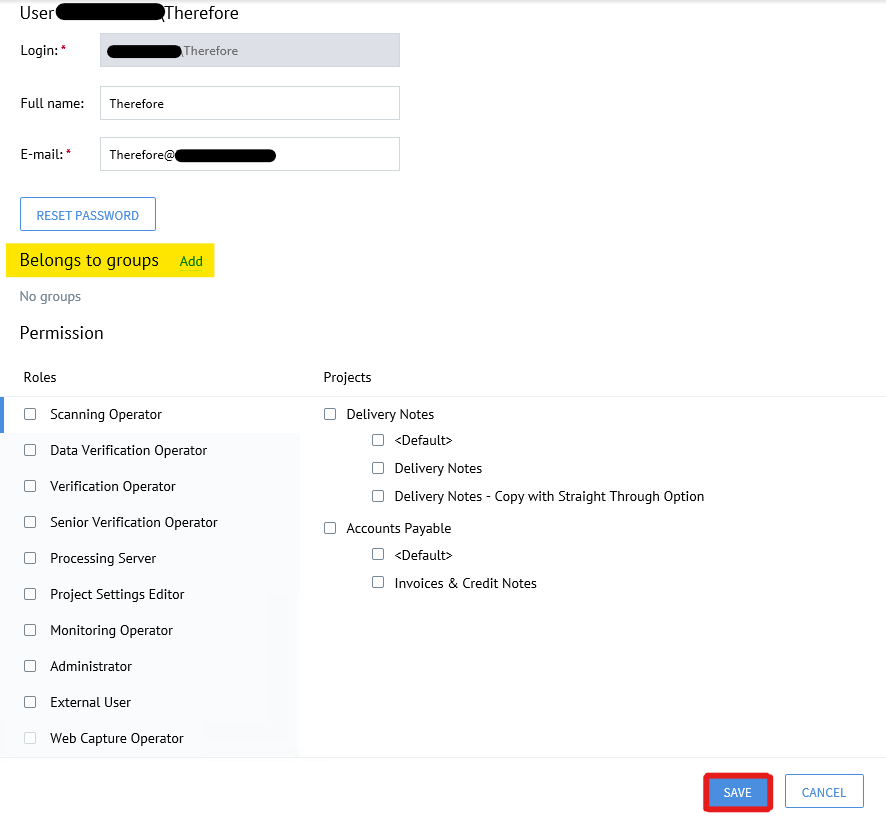Check the top-level Delivery Notes project checkbox
The width and height of the screenshot is (886, 817).
[330, 414]
